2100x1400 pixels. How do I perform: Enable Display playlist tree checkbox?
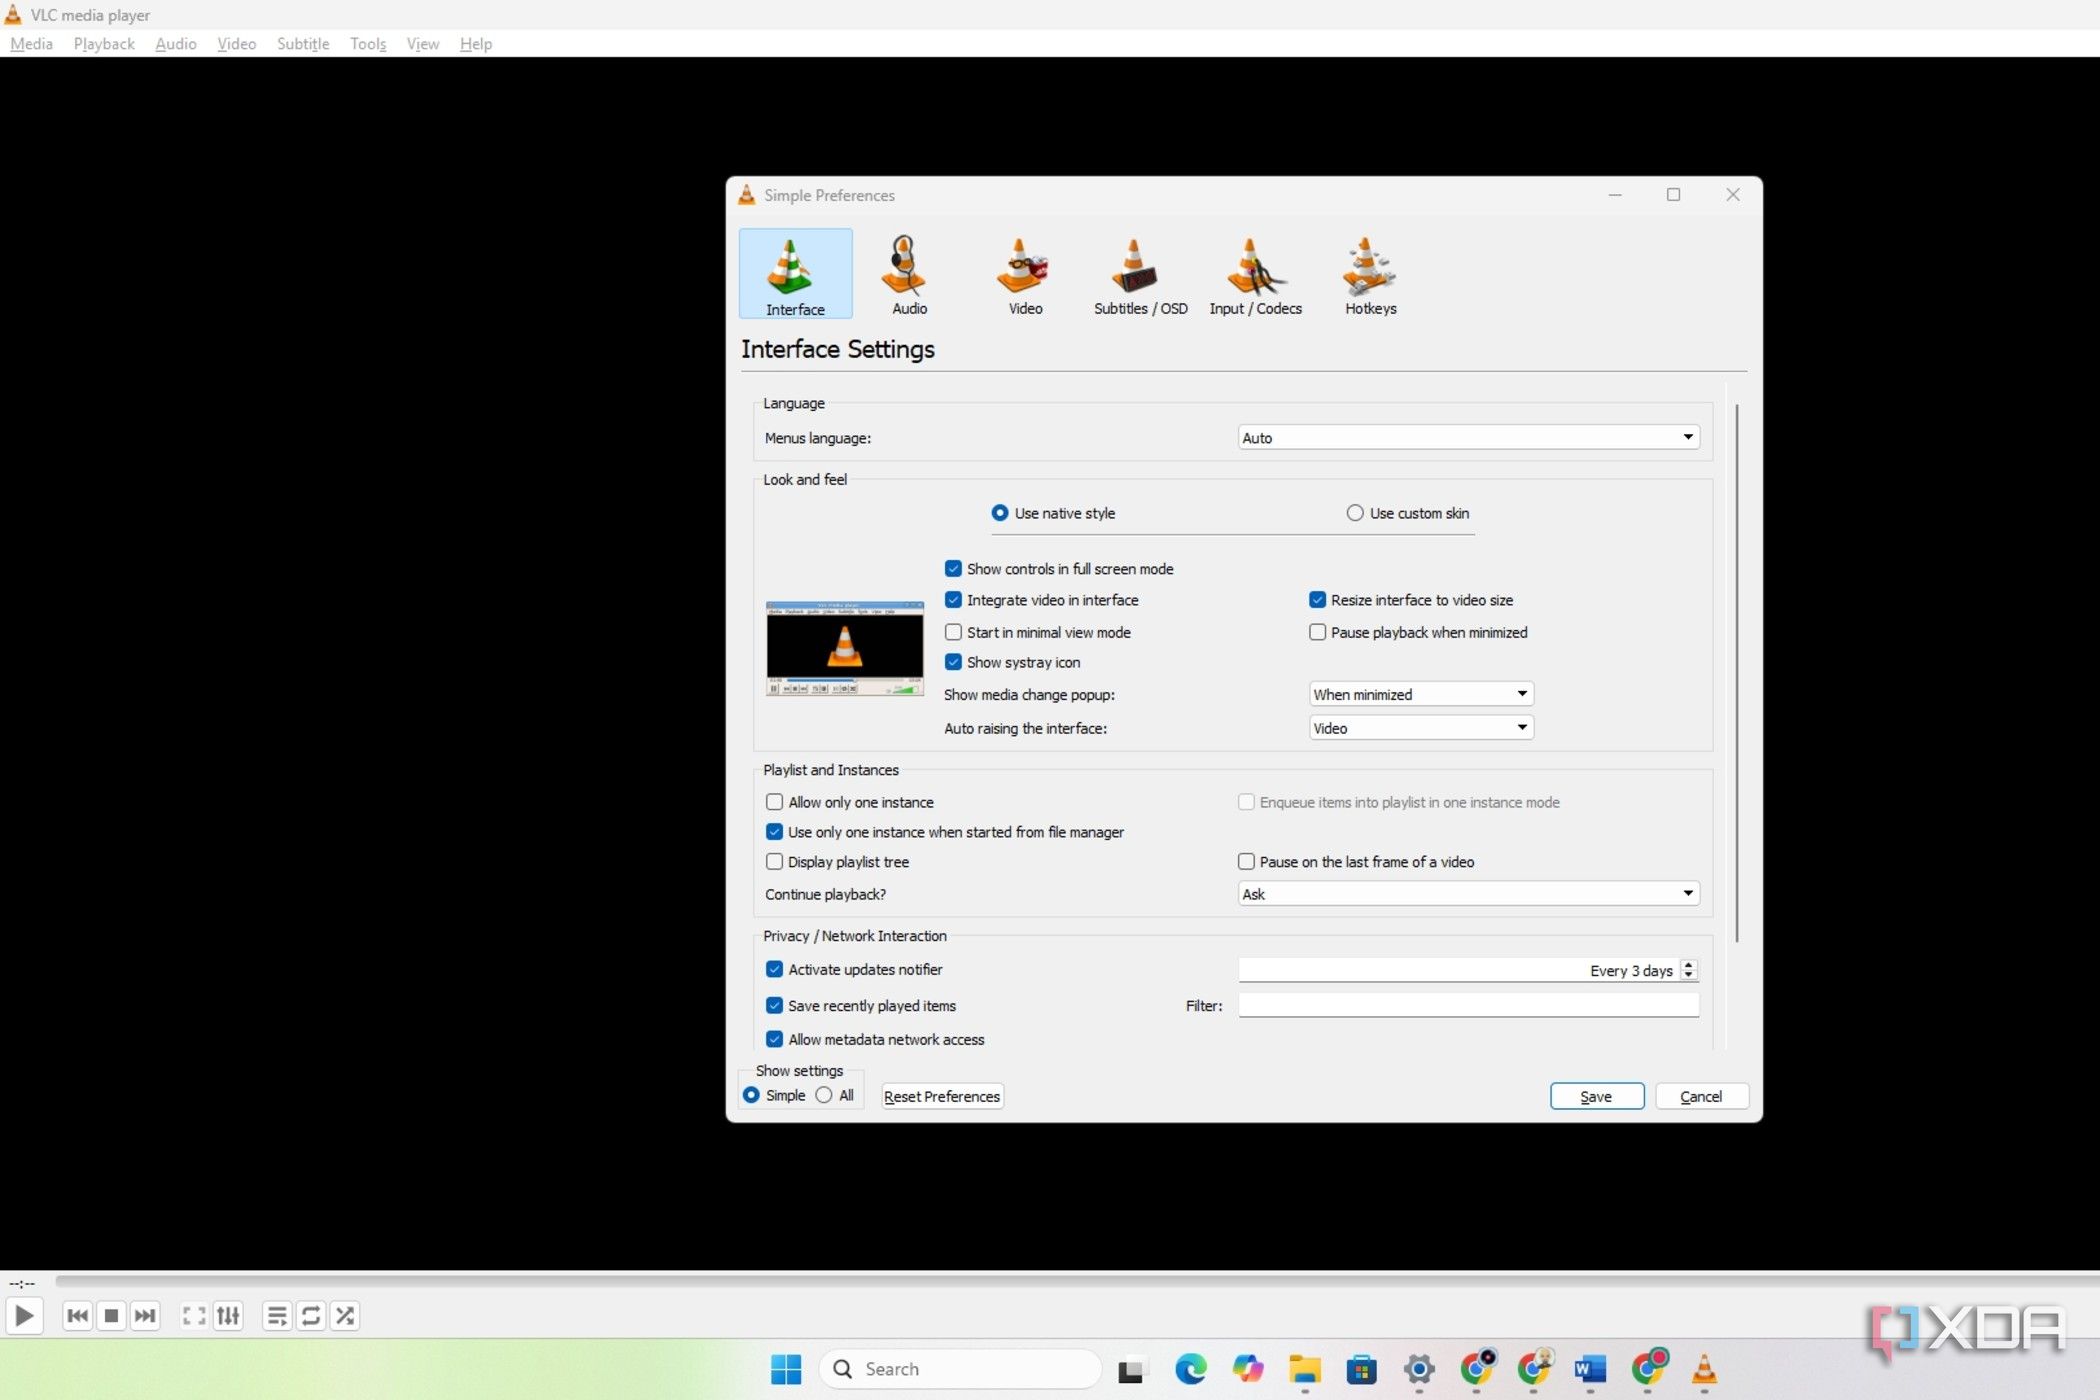pos(774,862)
